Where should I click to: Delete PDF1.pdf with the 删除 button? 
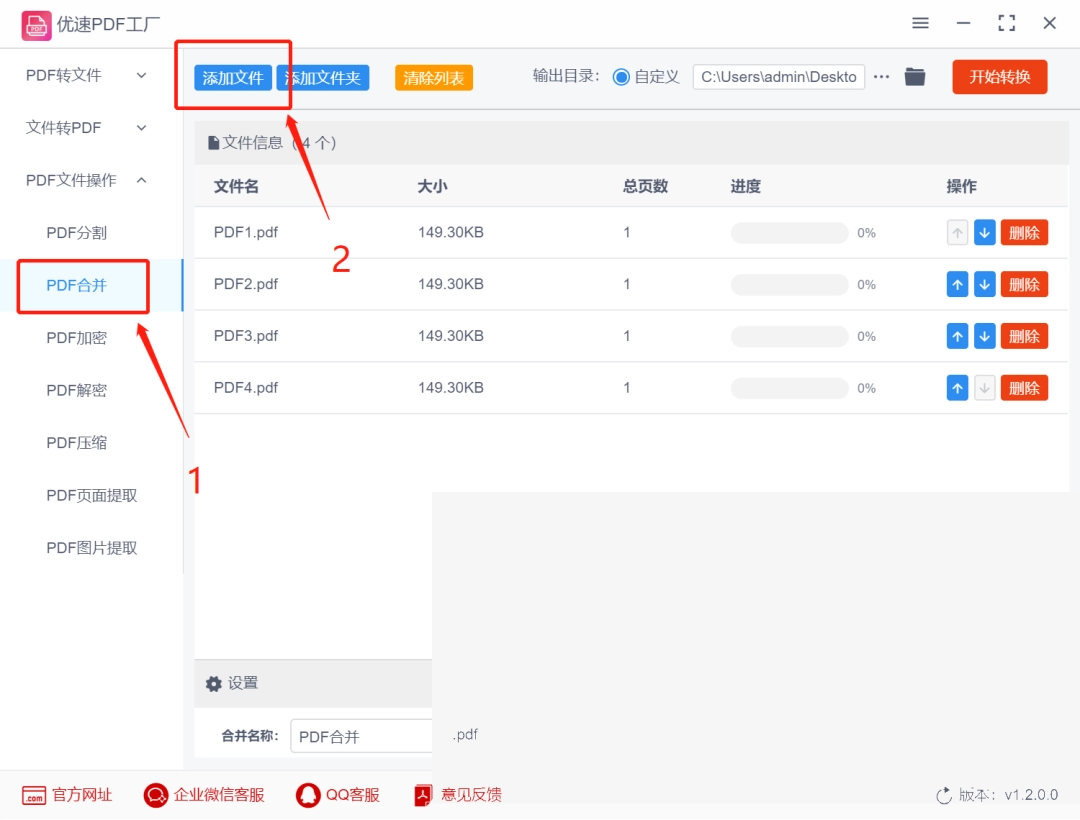click(1024, 233)
